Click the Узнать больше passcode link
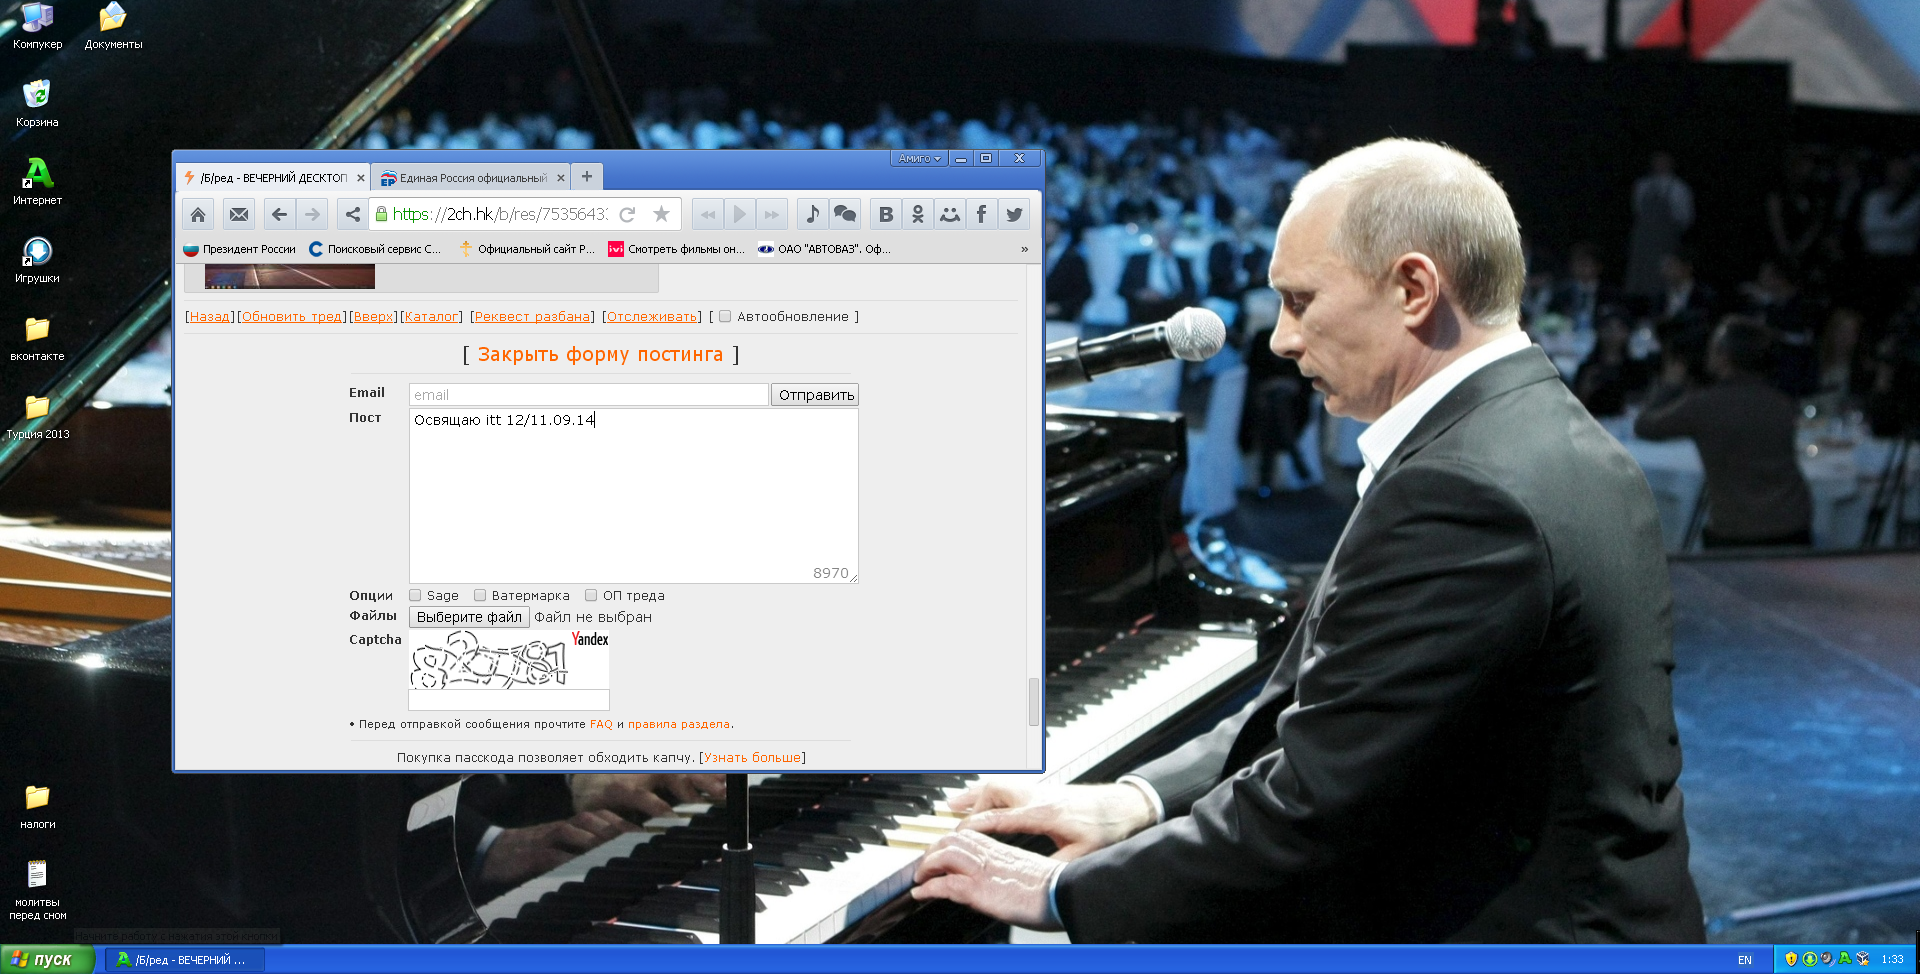Screen dimensions: 1920x974 click(753, 758)
